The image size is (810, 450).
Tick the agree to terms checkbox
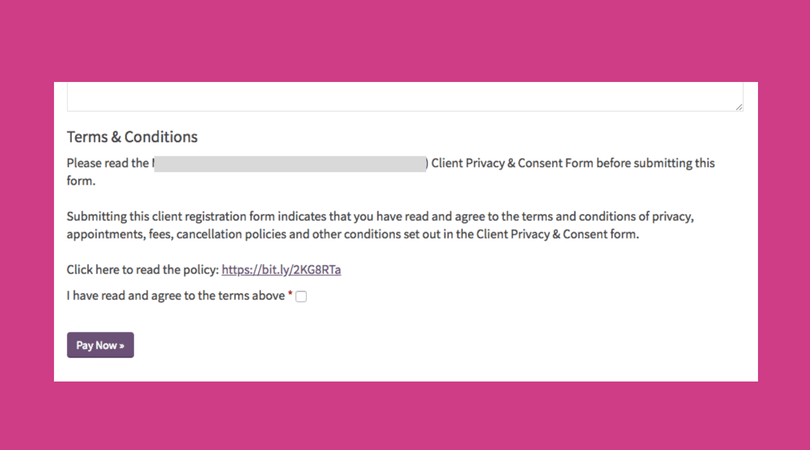pyautogui.click(x=301, y=296)
